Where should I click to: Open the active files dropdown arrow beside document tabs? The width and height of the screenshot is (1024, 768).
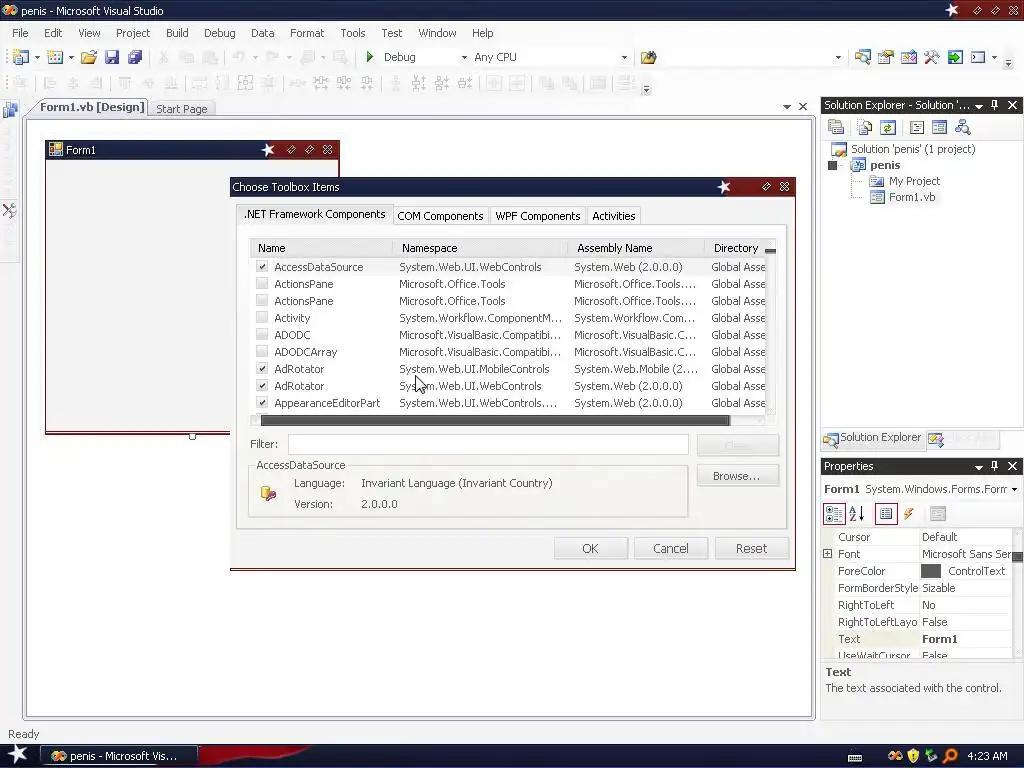coord(787,106)
